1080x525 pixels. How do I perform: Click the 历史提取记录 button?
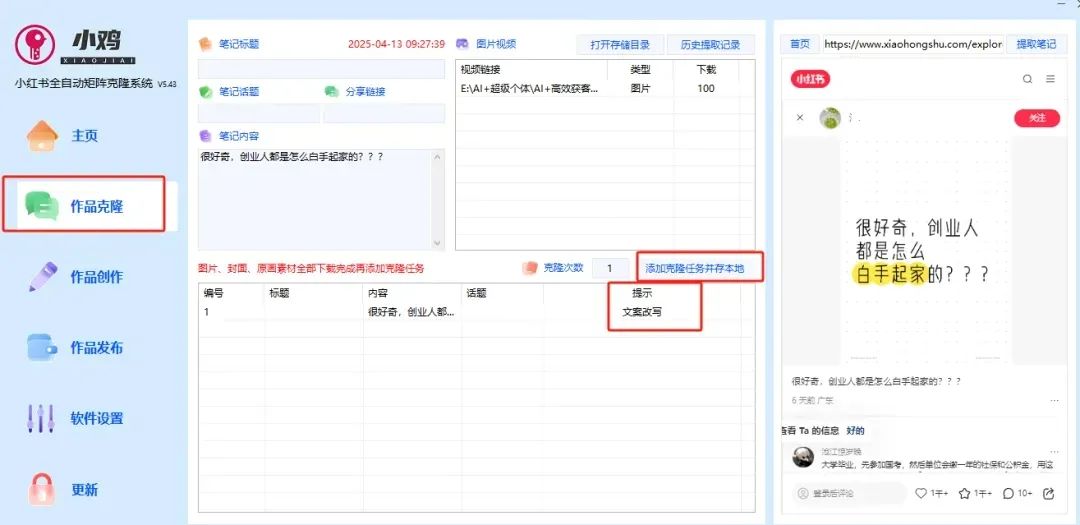710,45
